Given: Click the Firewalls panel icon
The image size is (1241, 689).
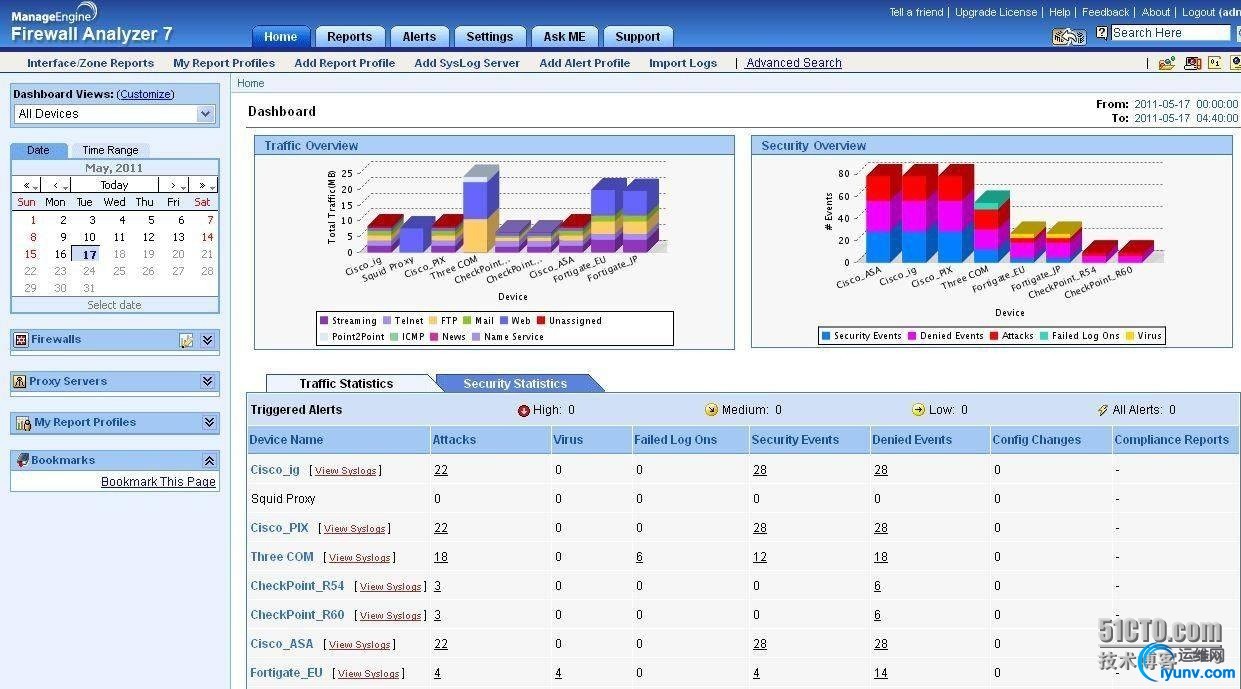Looking at the screenshot, I should pos(21,340).
